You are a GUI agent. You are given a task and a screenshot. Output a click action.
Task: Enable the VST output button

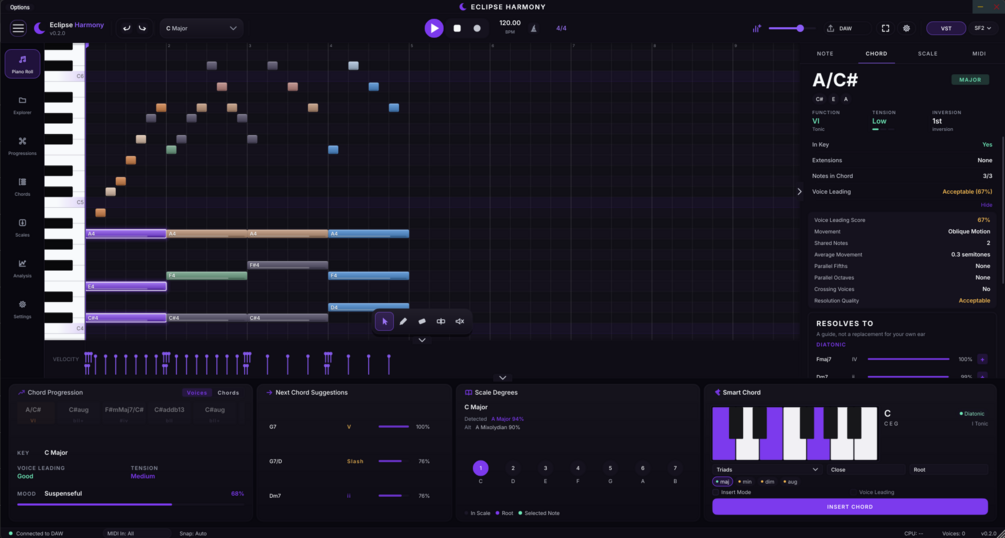945,28
